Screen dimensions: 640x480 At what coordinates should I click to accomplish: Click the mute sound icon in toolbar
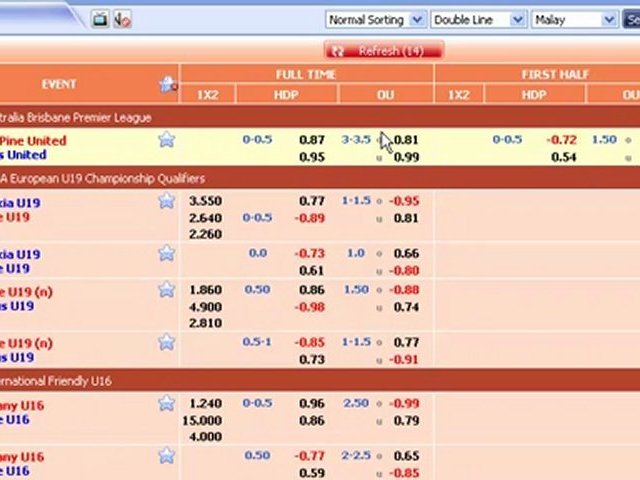[122, 19]
